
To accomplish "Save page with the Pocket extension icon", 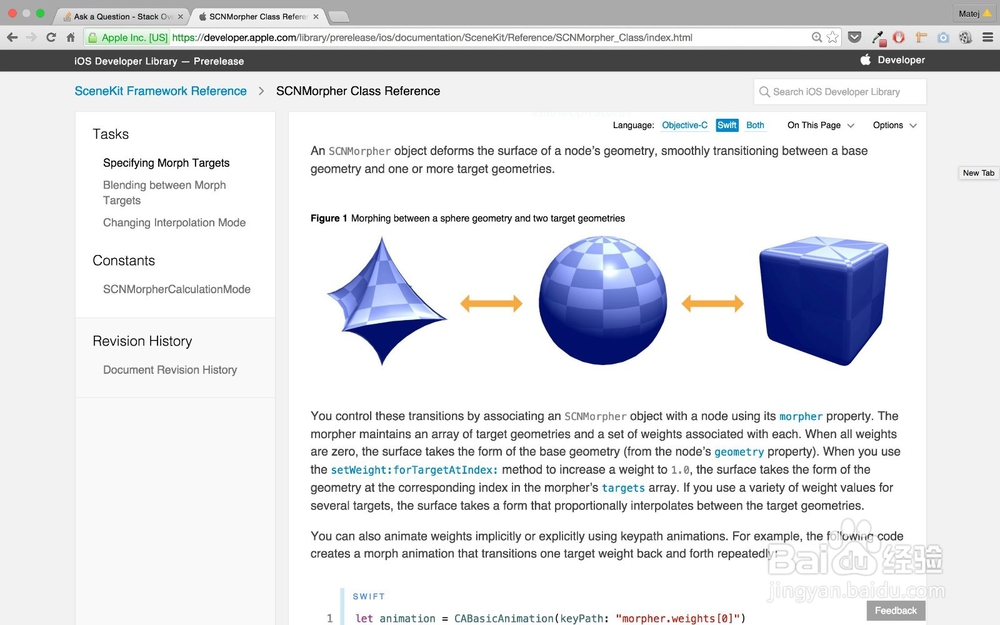I will (x=855, y=37).
